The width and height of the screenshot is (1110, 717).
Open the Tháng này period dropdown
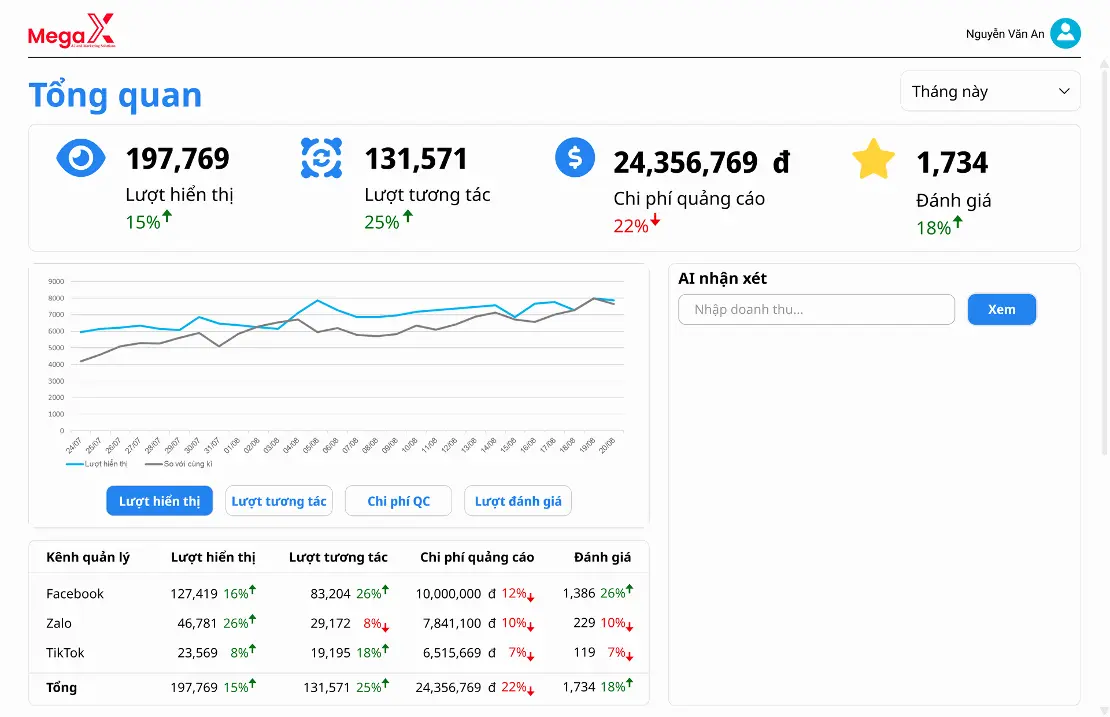(989, 91)
